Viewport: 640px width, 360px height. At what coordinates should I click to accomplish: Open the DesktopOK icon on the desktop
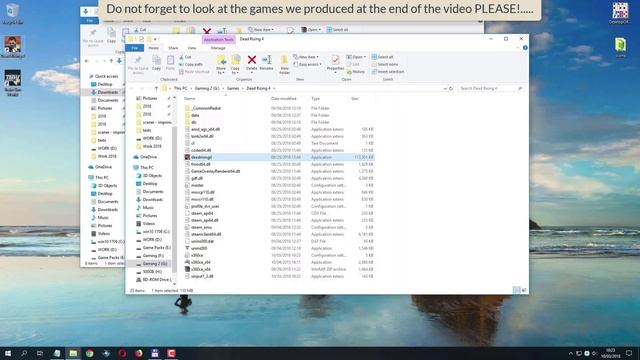(620, 13)
